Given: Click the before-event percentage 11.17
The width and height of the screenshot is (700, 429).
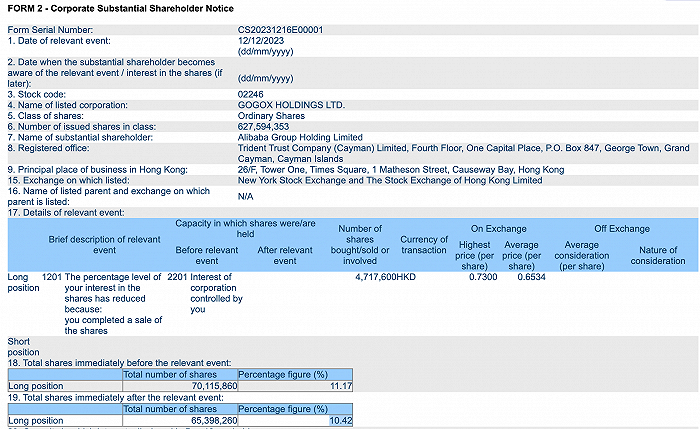Looking at the screenshot, I should point(341,386).
